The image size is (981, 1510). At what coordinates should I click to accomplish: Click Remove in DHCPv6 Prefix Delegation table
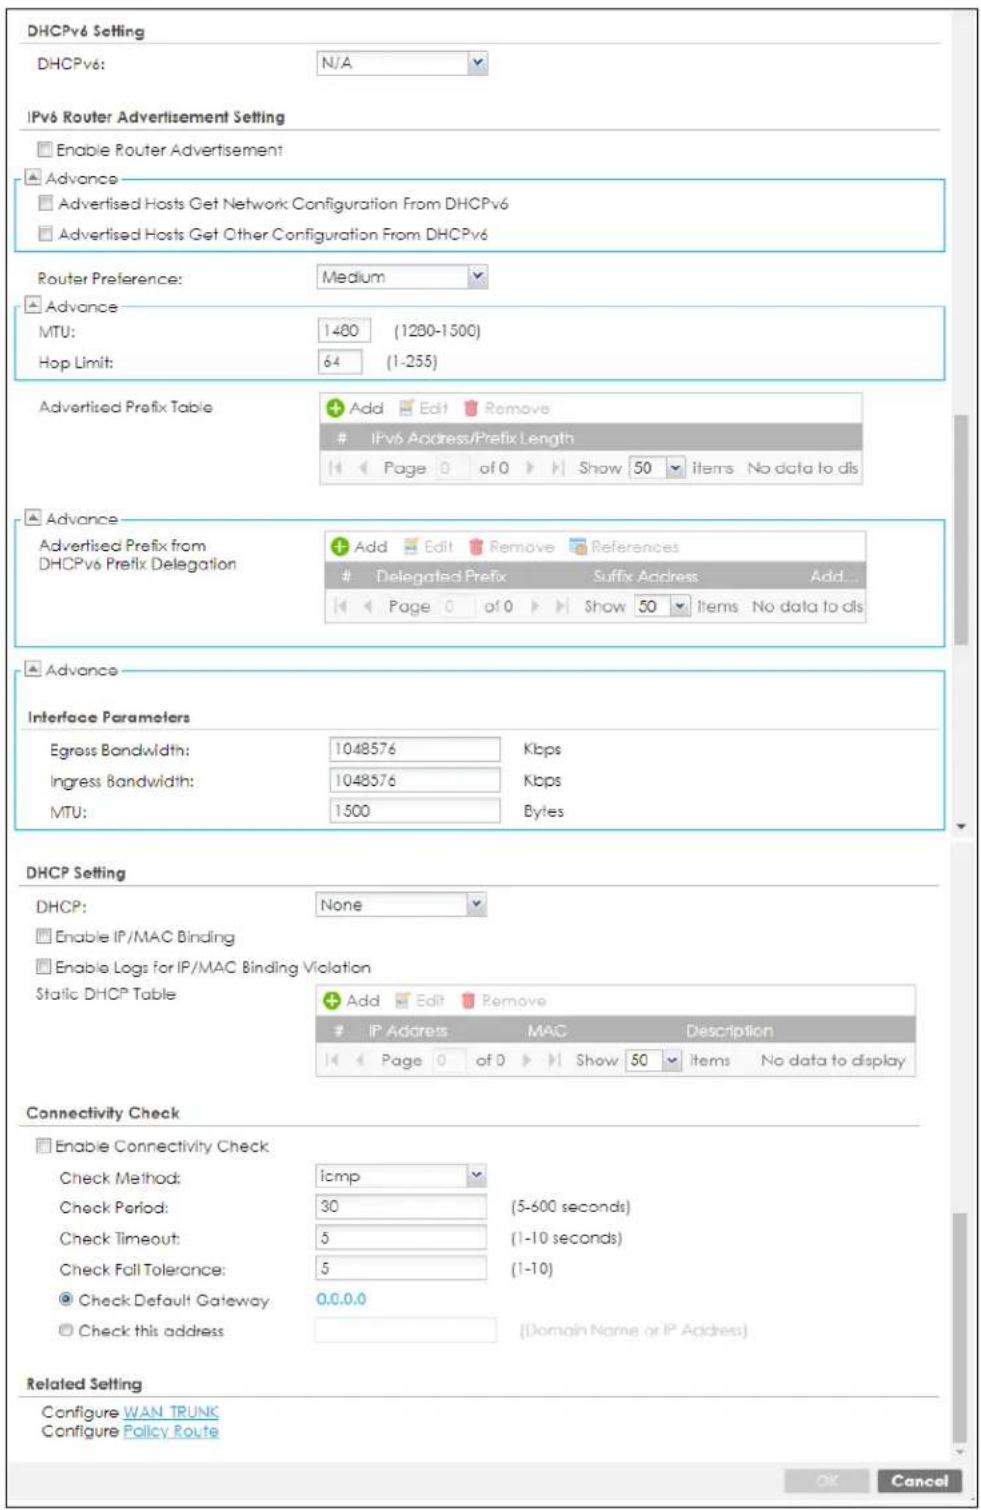click(511, 547)
